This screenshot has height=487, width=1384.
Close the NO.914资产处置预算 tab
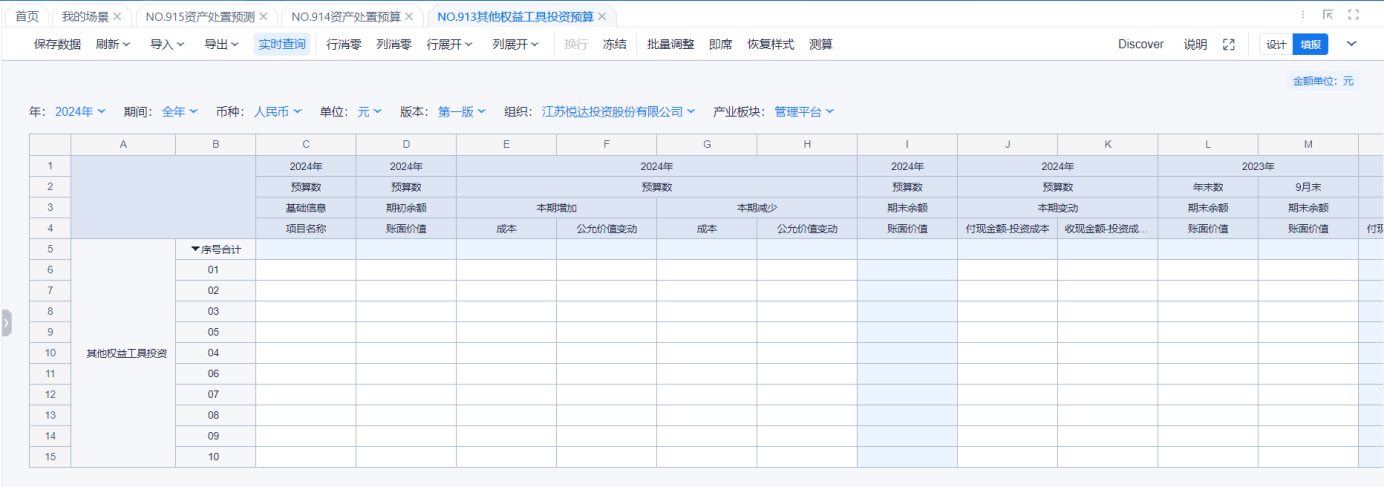[x=409, y=17]
